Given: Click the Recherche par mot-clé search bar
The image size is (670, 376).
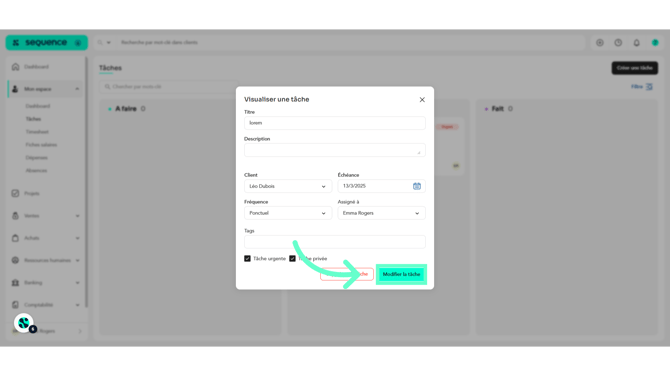Looking at the screenshot, I should pyautogui.click(x=350, y=43).
